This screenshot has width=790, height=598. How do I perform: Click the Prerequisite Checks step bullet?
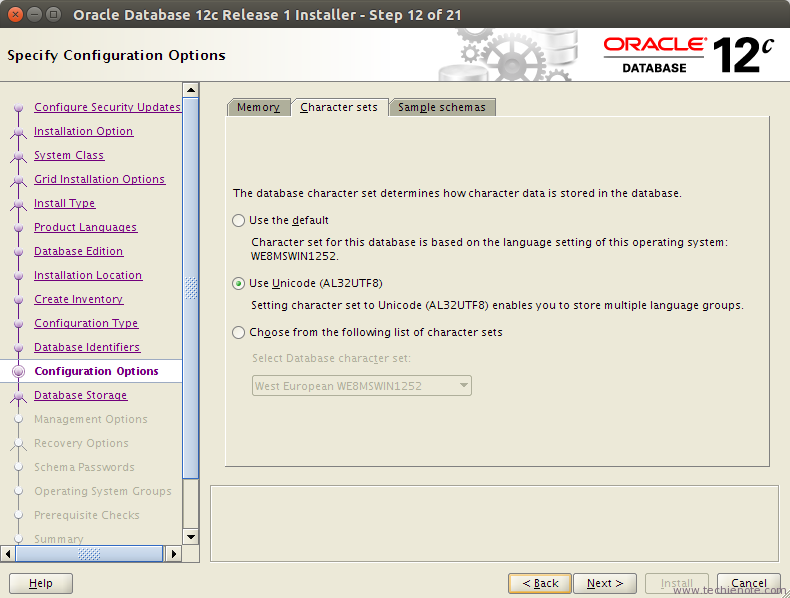point(19,515)
